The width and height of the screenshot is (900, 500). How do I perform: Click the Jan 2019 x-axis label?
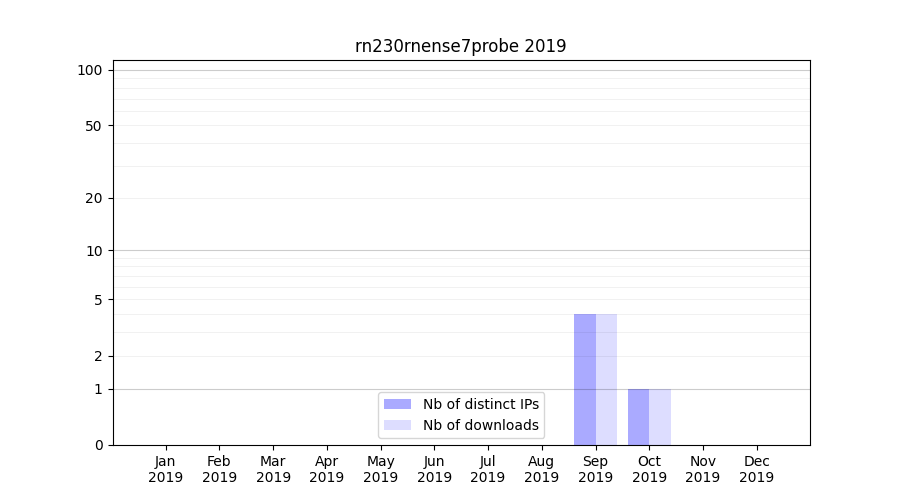[166, 469]
